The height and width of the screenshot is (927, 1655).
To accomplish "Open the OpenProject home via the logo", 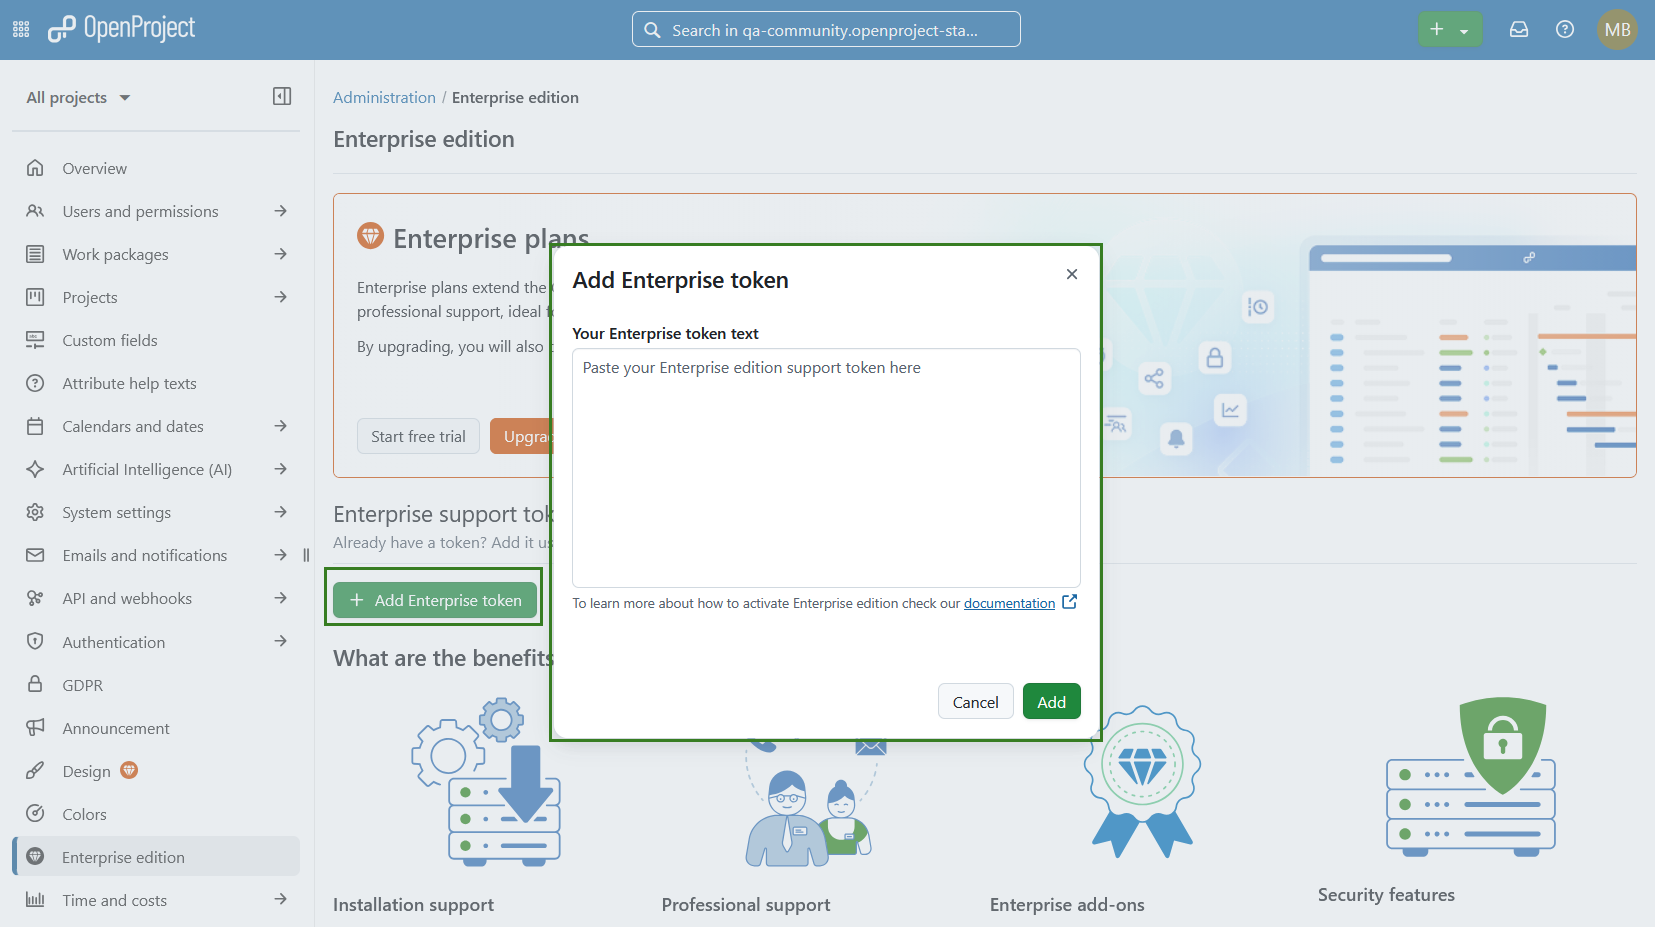I will point(120,29).
